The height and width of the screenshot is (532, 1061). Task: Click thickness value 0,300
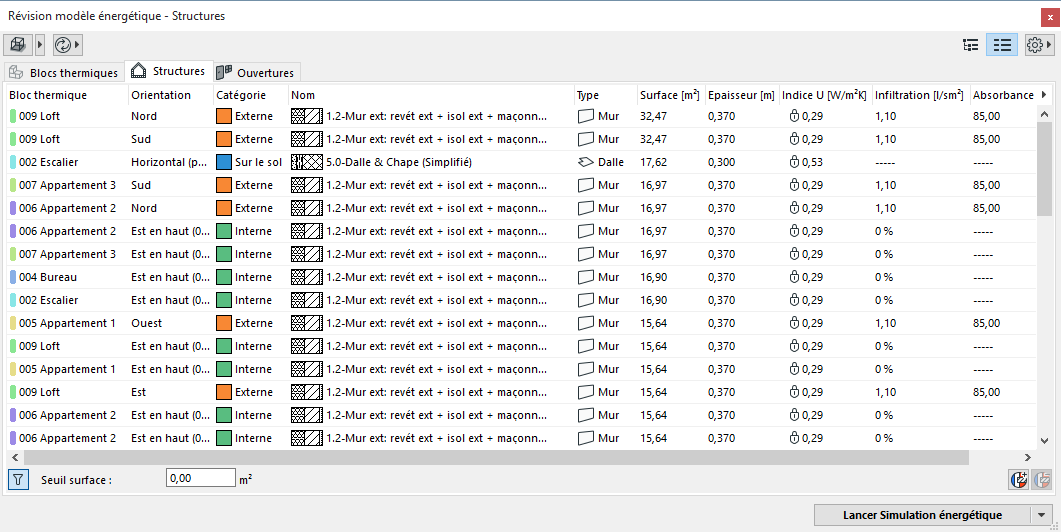pos(721,162)
